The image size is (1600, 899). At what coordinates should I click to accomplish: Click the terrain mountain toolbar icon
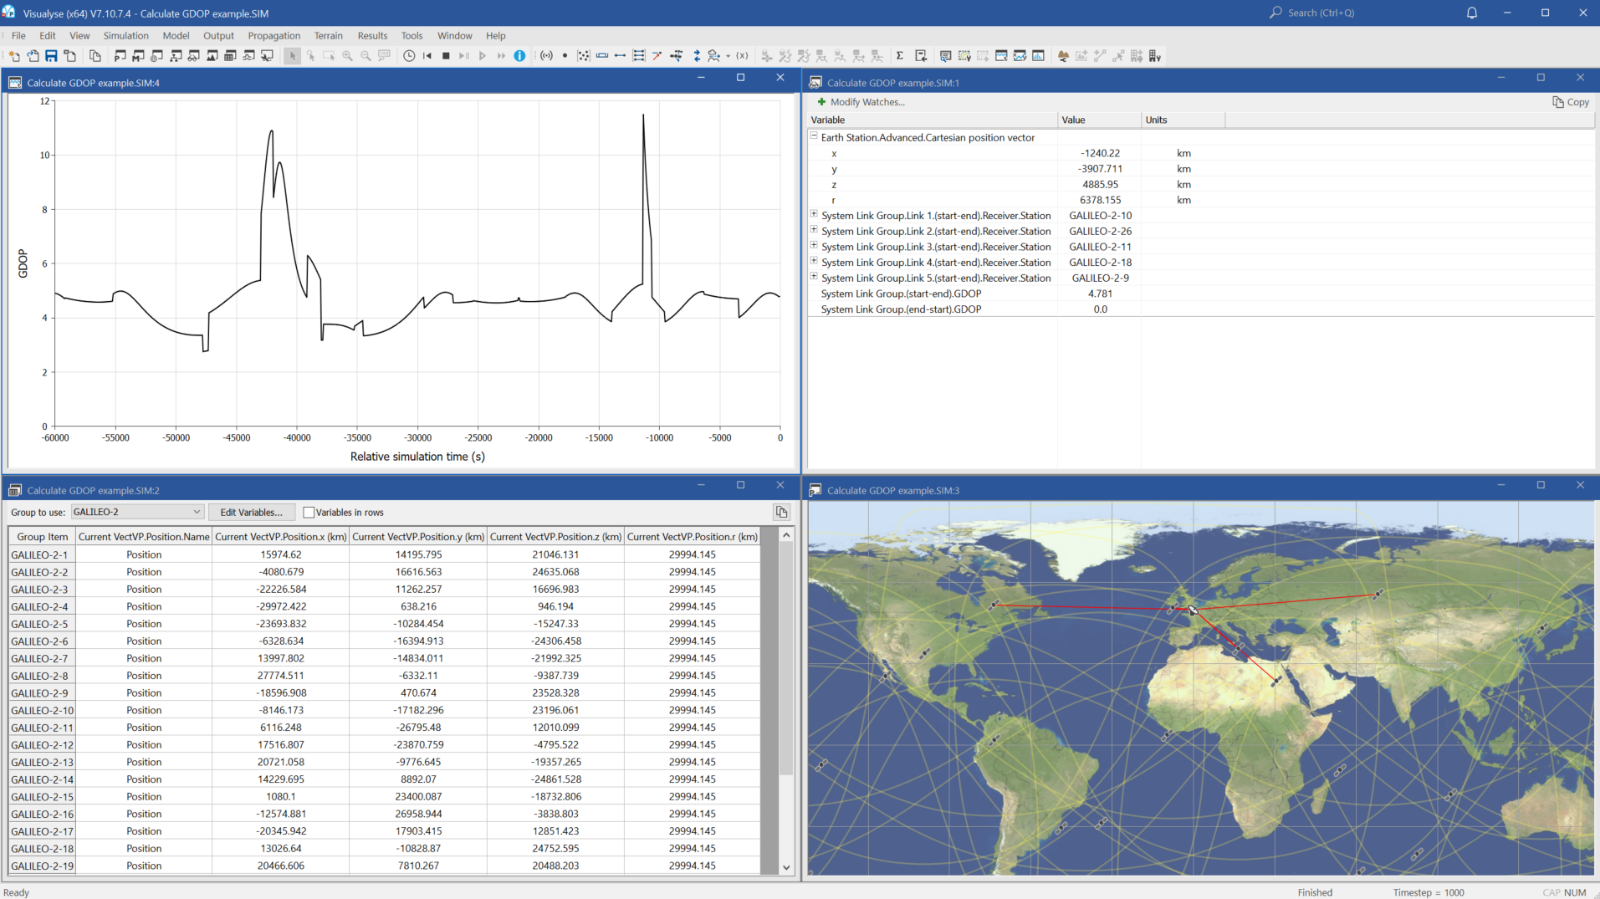click(x=1062, y=56)
